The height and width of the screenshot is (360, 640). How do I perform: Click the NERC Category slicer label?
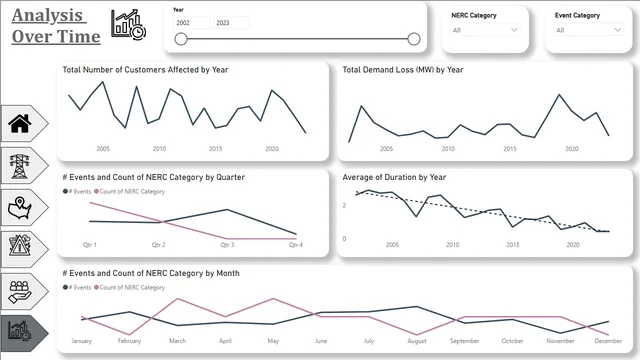click(474, 16)
